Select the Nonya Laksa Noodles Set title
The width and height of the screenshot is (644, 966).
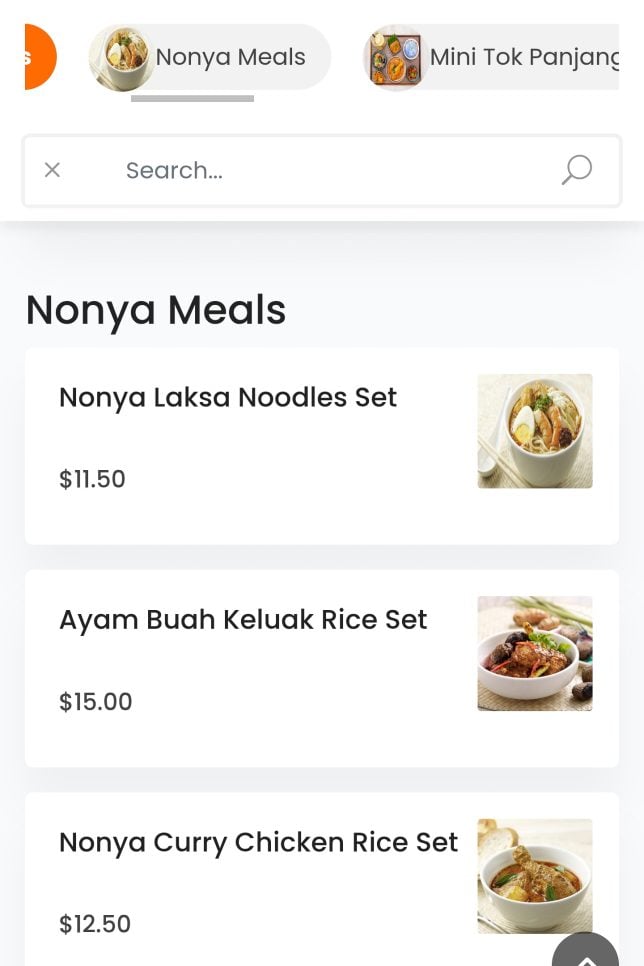pos(228,397)
